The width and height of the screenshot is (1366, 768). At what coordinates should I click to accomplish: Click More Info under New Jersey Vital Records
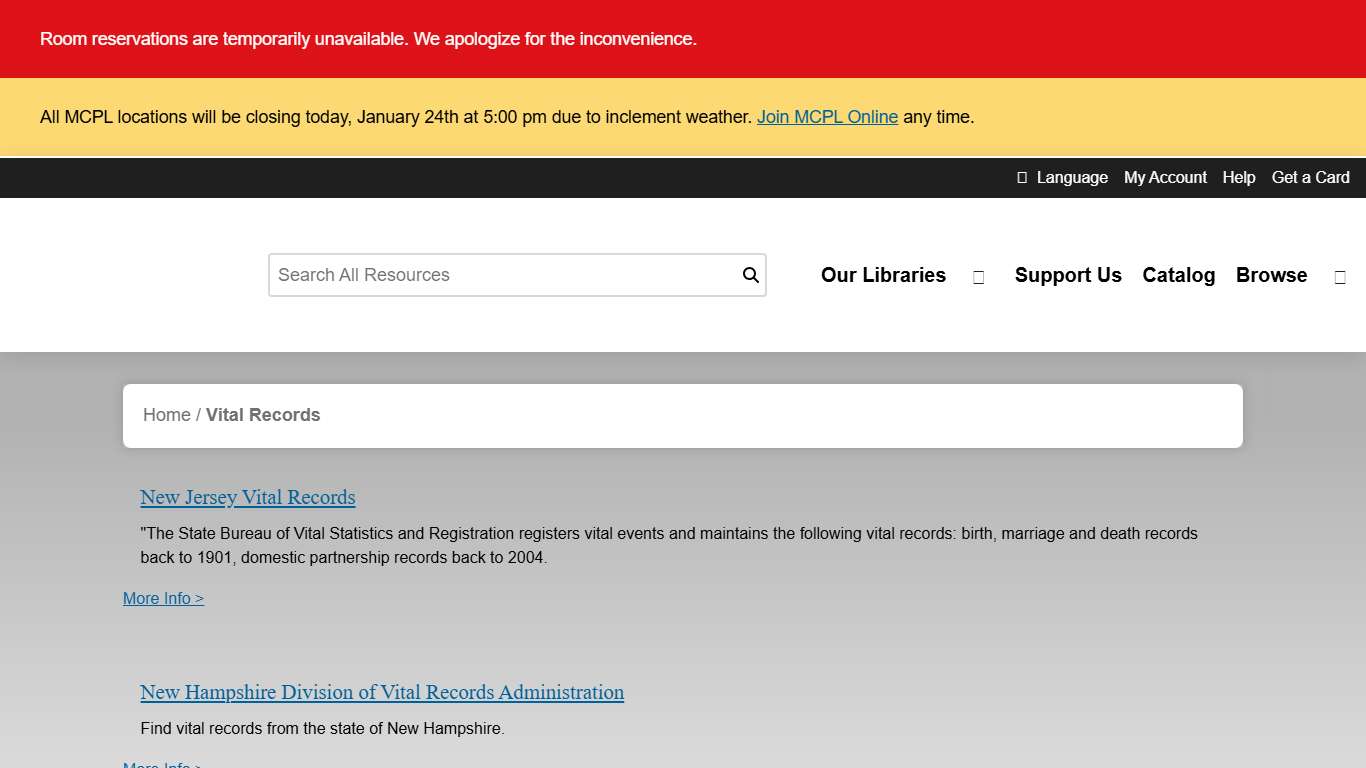click(163, 598)
